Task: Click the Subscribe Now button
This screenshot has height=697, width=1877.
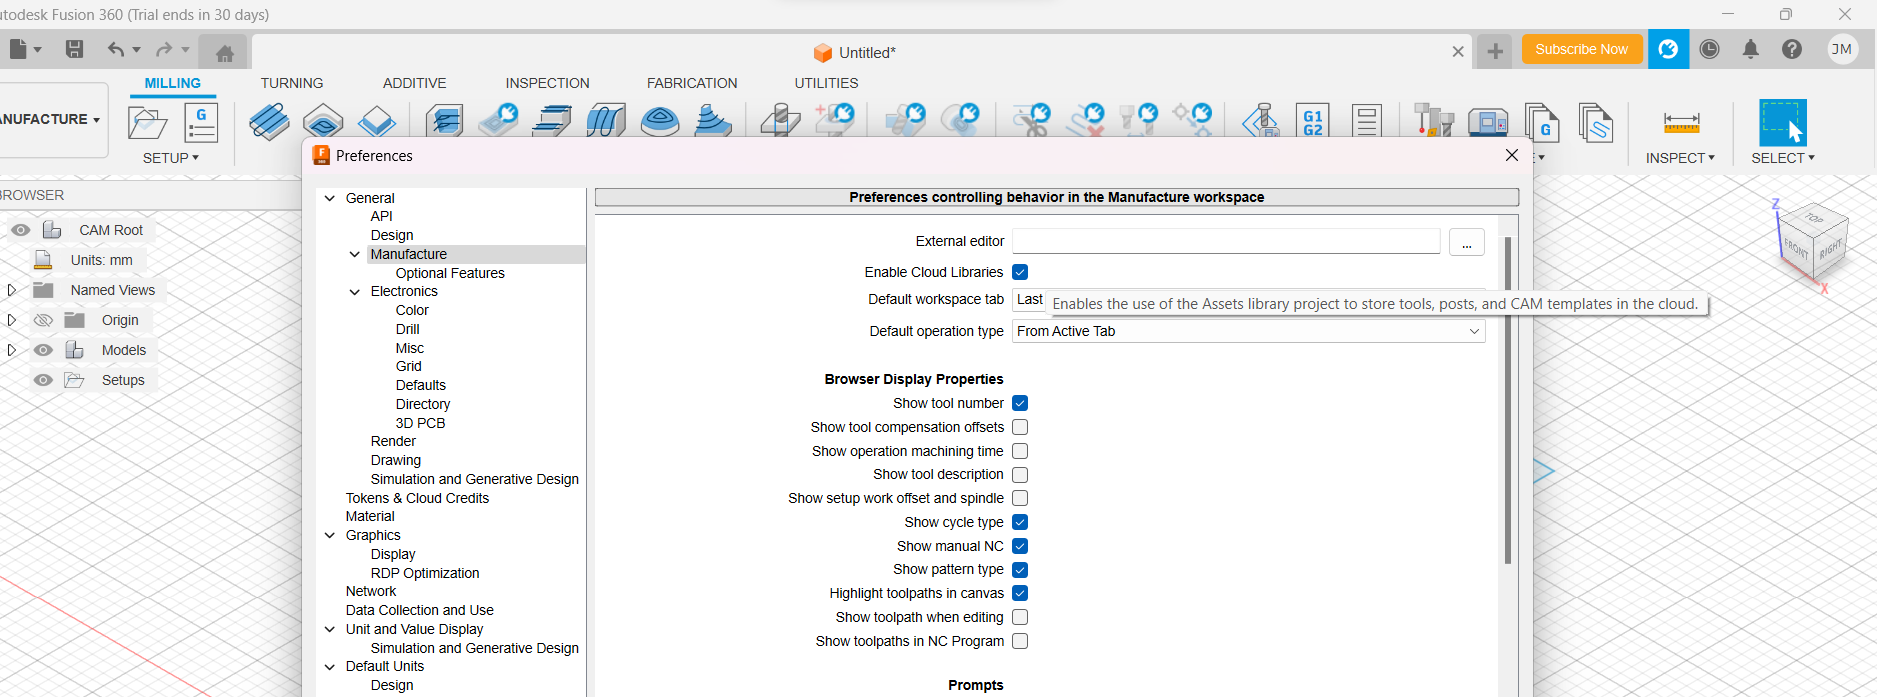Action: click(1582, 49)
